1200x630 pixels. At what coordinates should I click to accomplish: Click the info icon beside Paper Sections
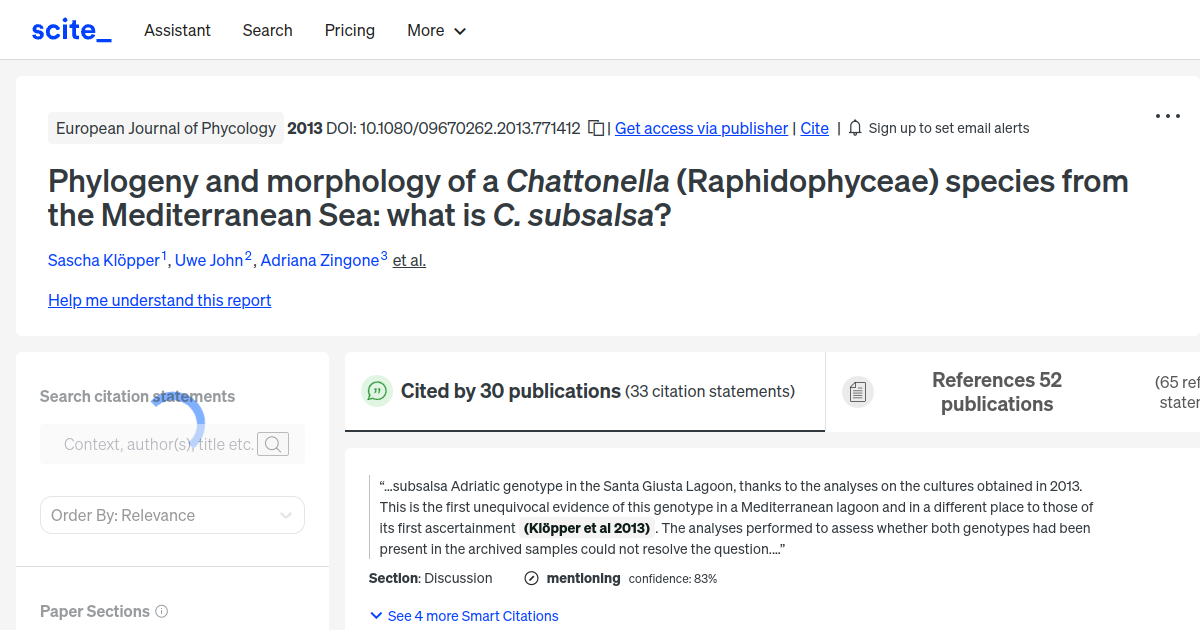[x=162, y=611]
